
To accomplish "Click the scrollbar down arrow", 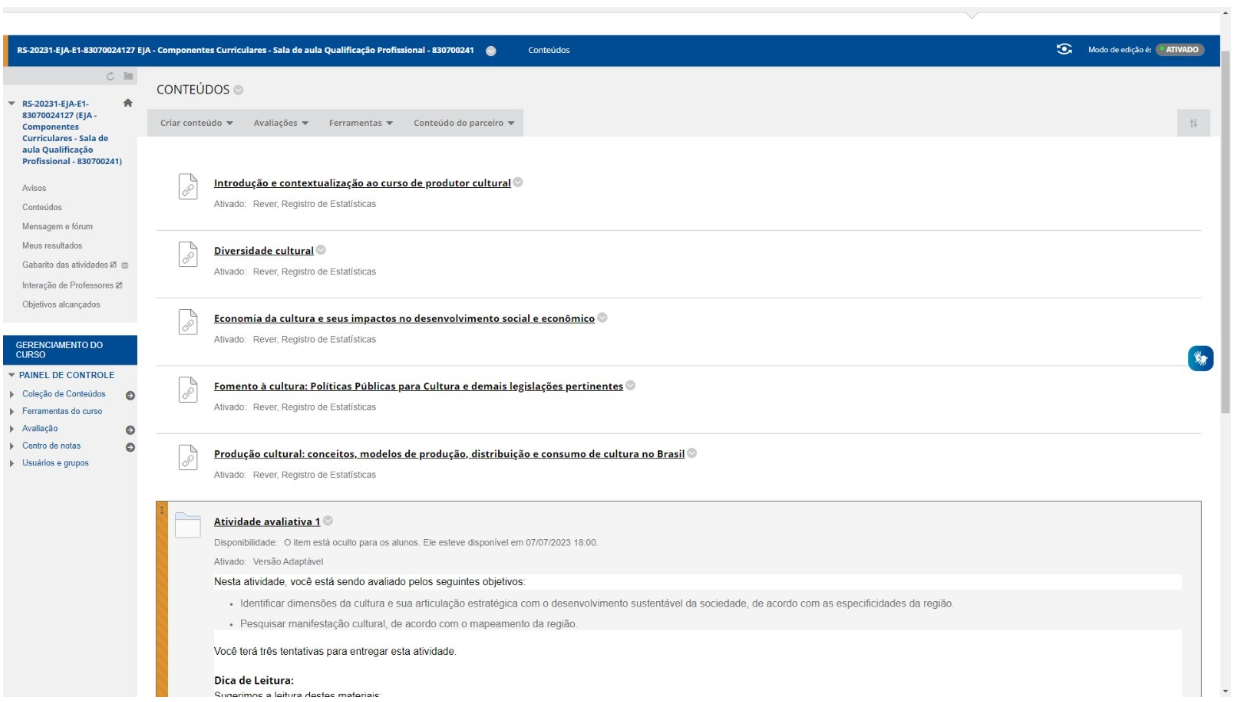I will pyautogui.click(x=1226, y=691).
